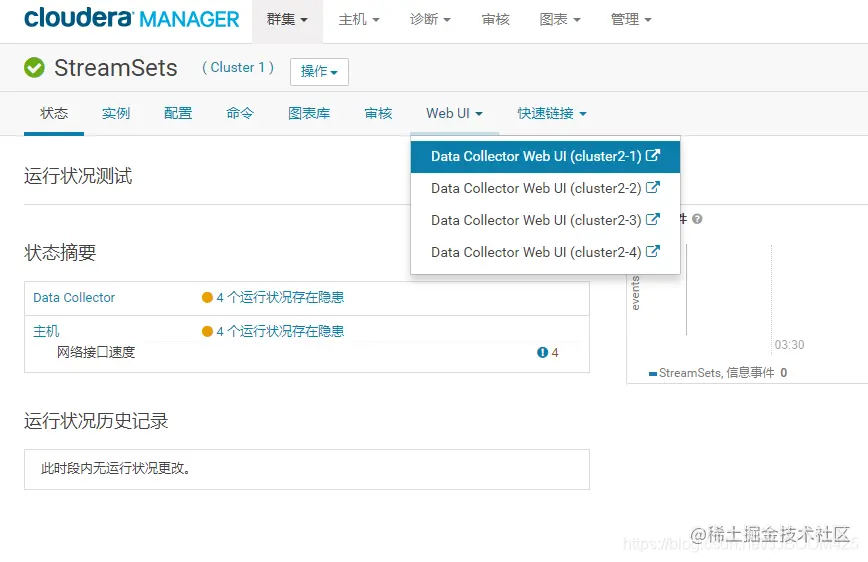Click the Cloudera Manager logo

(x=132, y=18)
